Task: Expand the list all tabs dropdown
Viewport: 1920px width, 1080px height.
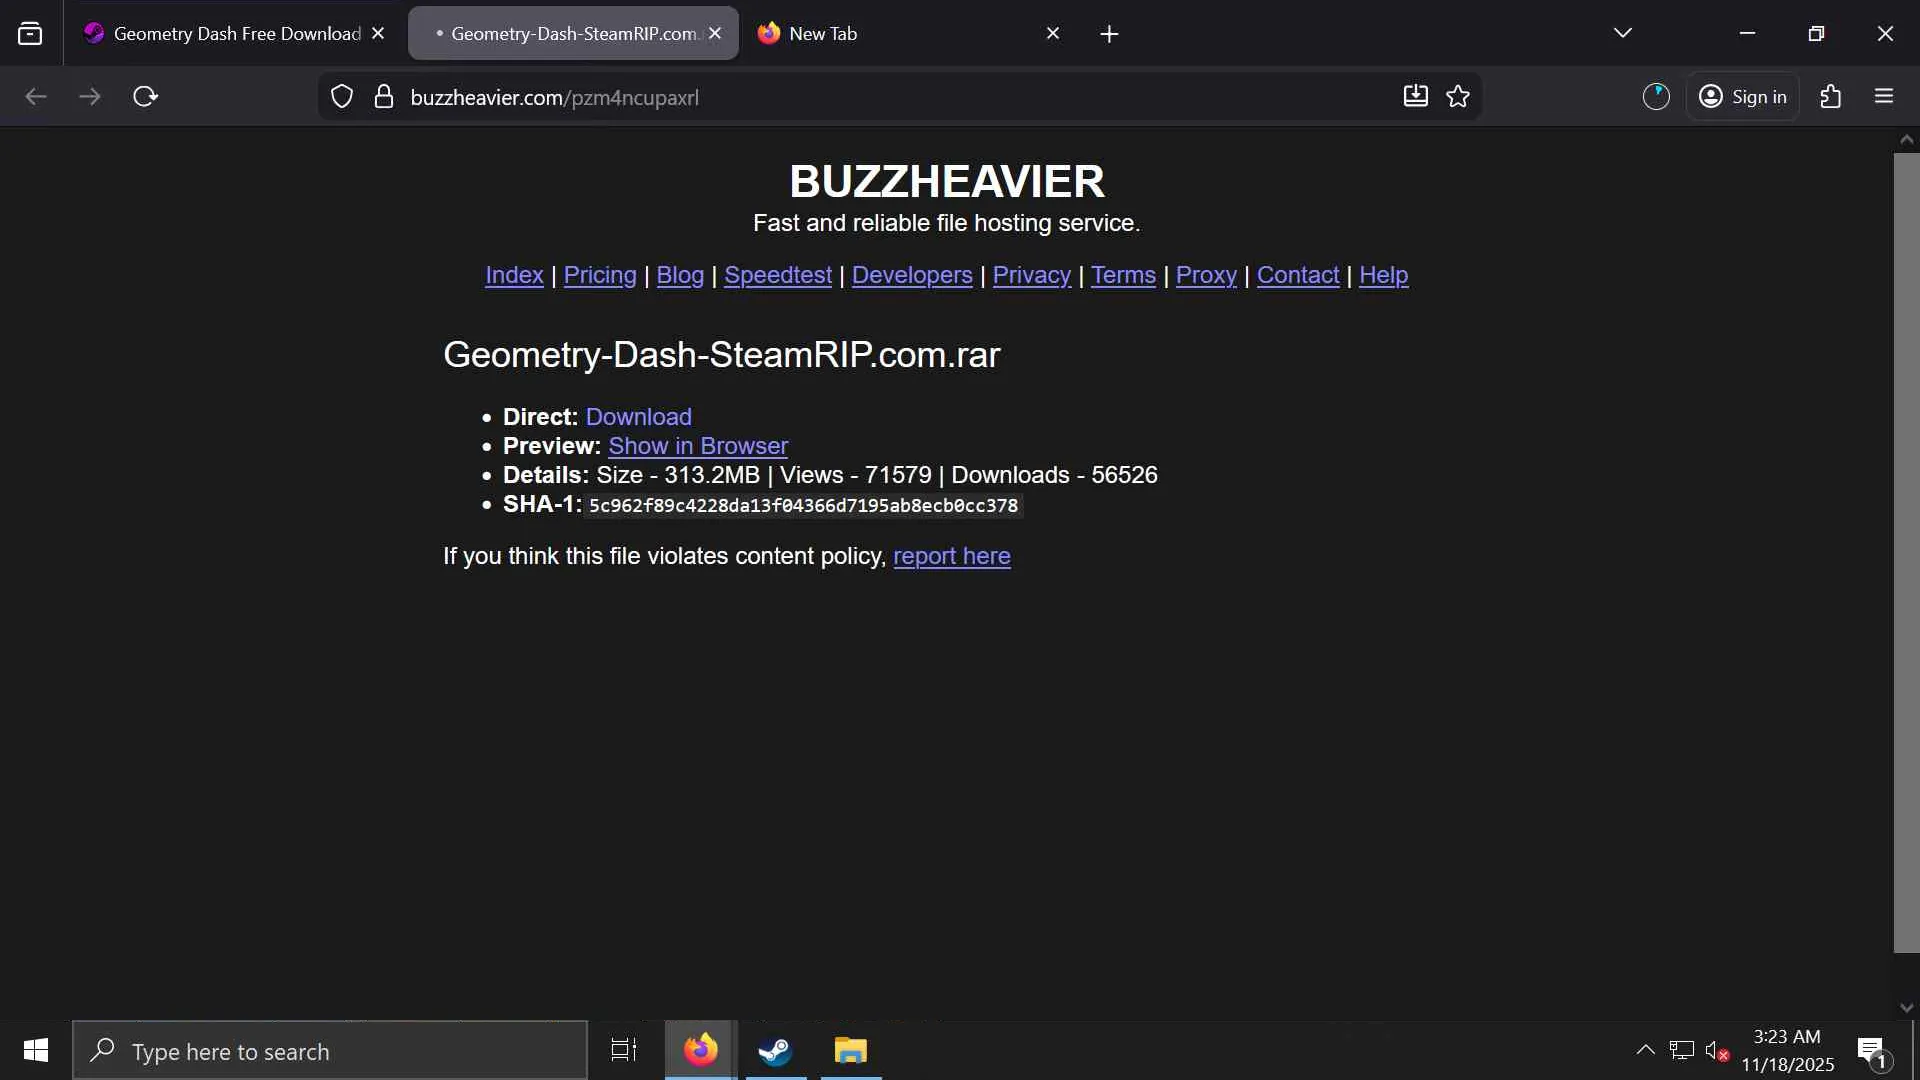Action: point(1622,34)
